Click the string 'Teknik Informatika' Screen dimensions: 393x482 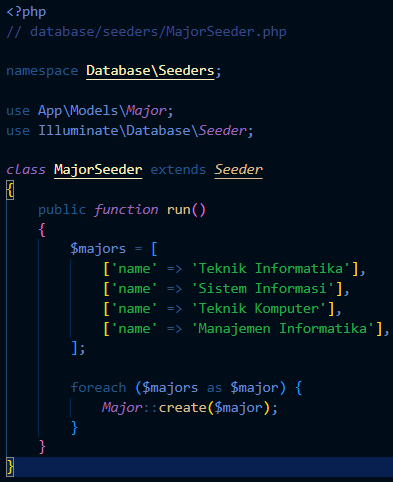click(271, 269)
